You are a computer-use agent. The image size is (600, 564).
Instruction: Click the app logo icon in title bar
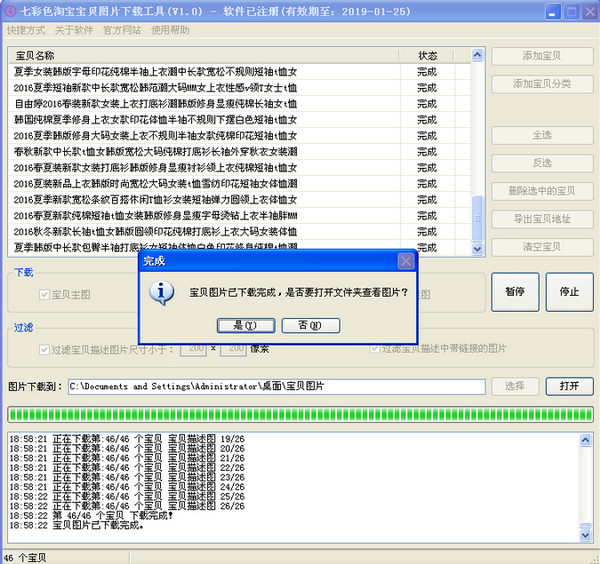[x=10, y=11]
